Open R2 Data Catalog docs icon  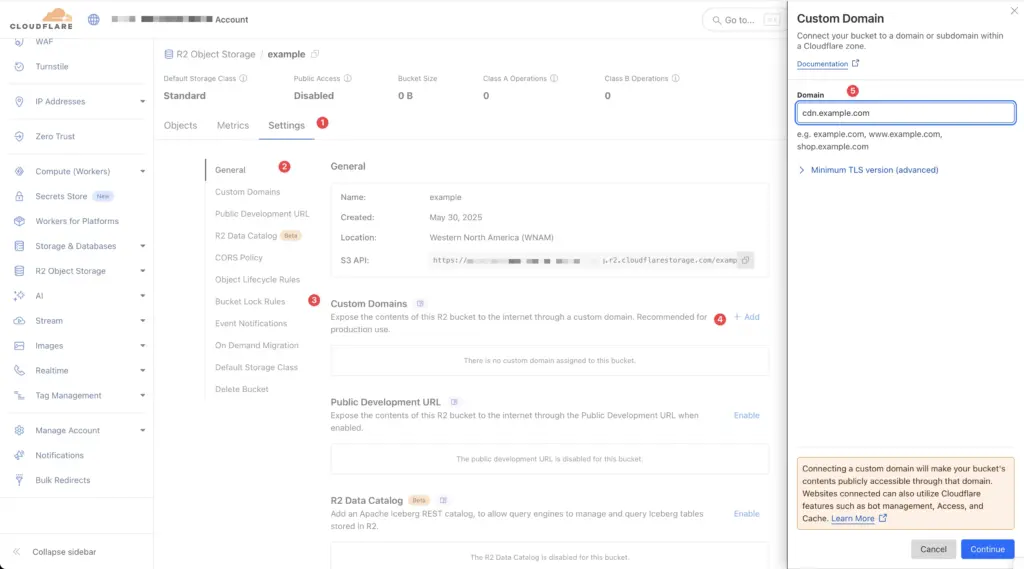443,500
